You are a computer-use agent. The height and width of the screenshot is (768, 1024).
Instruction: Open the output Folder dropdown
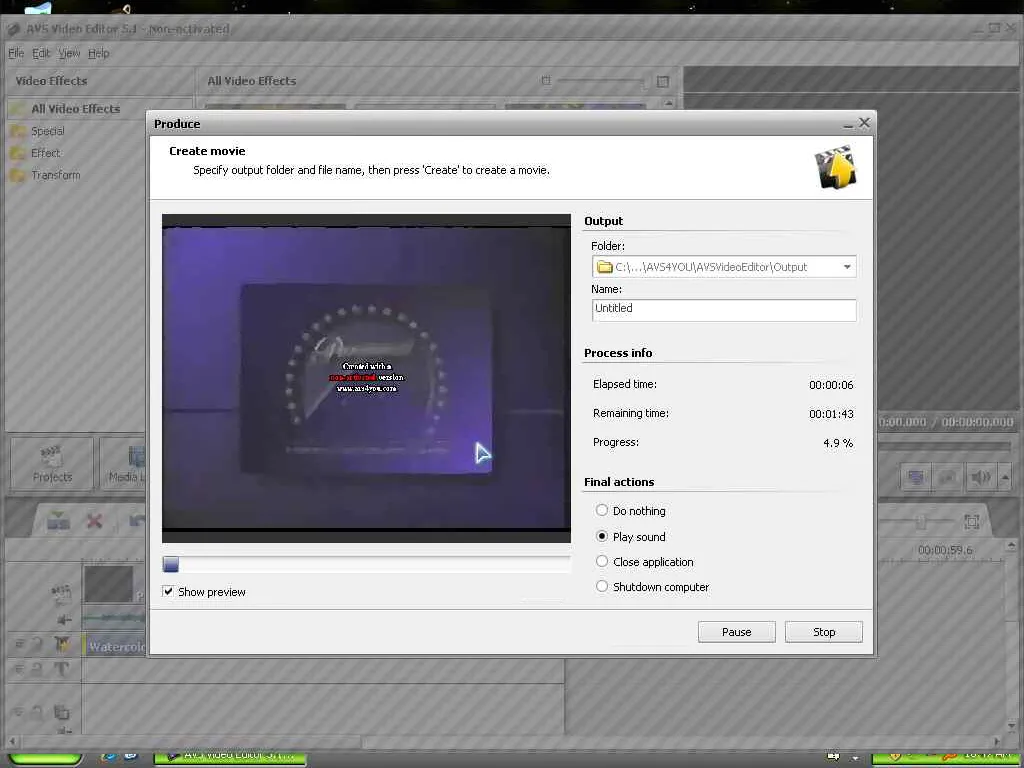846,266
